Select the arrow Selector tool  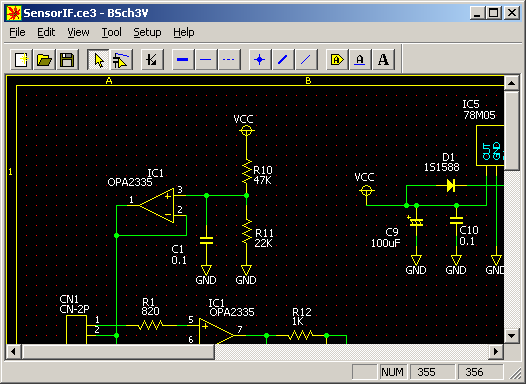(98, 60)
